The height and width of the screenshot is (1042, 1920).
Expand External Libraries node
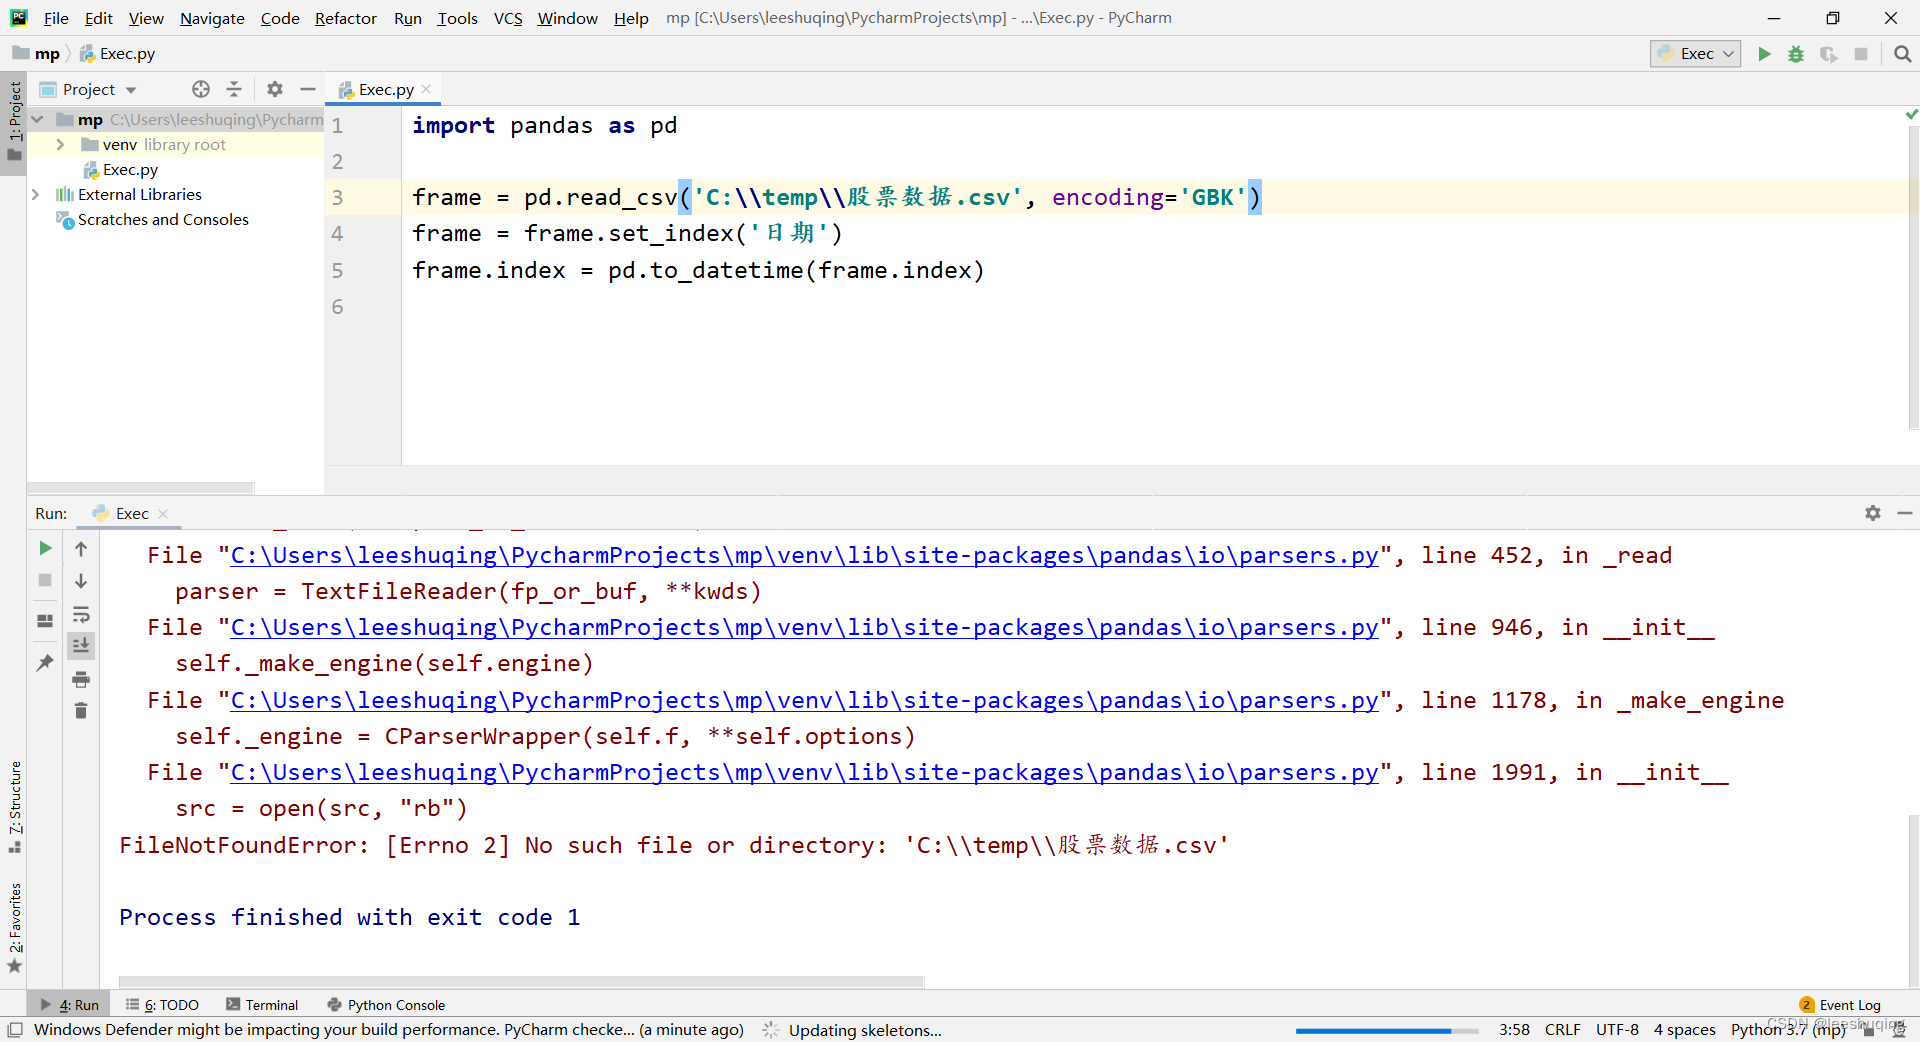coord(36,195)
